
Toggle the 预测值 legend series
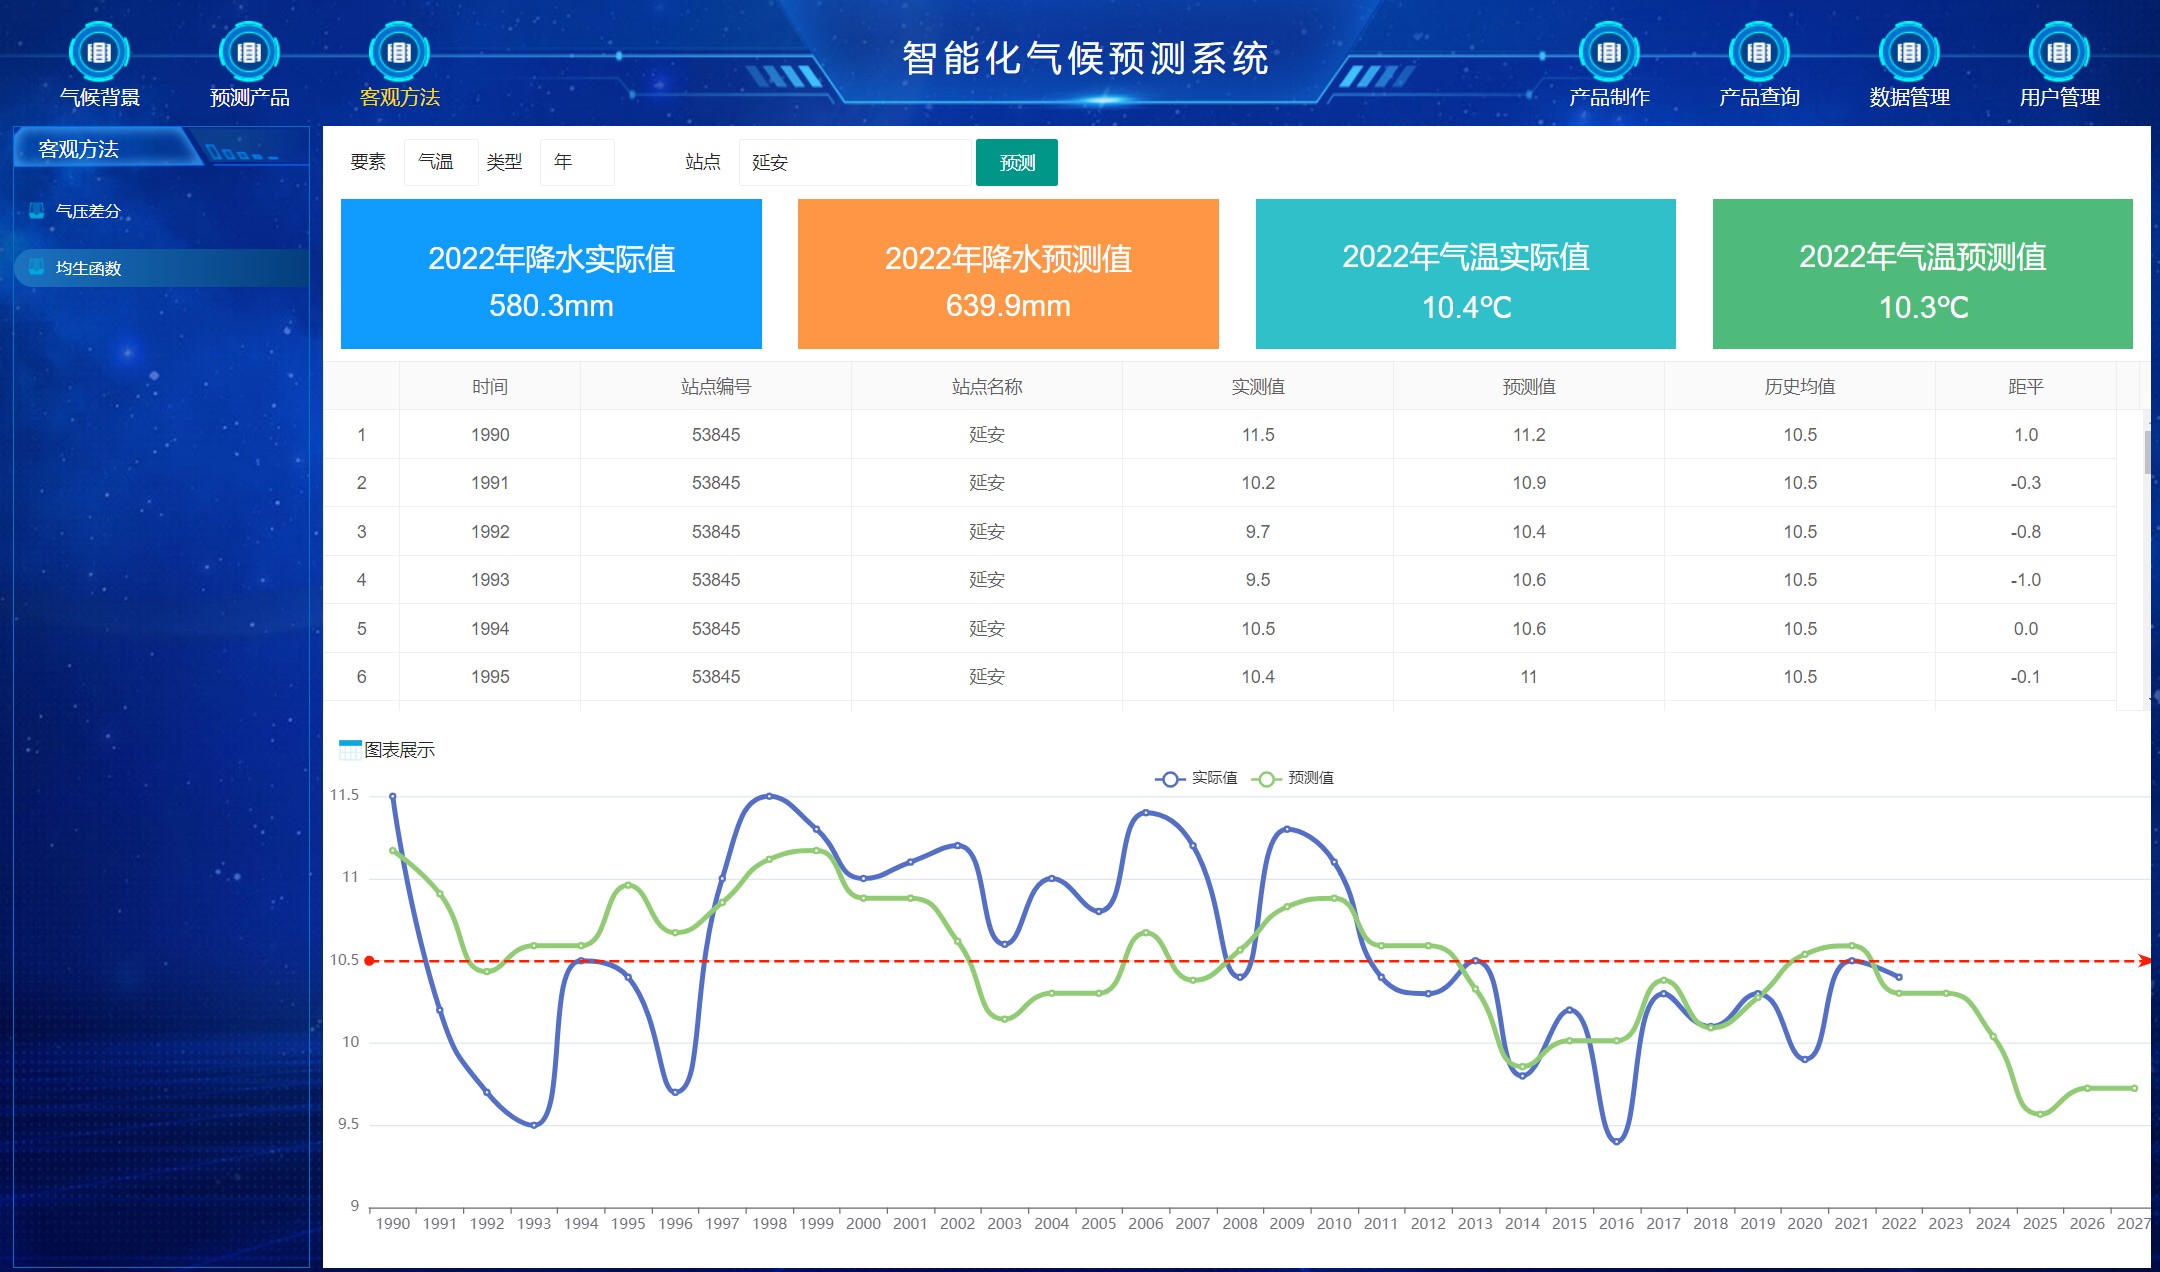(x=1293, y=778)
